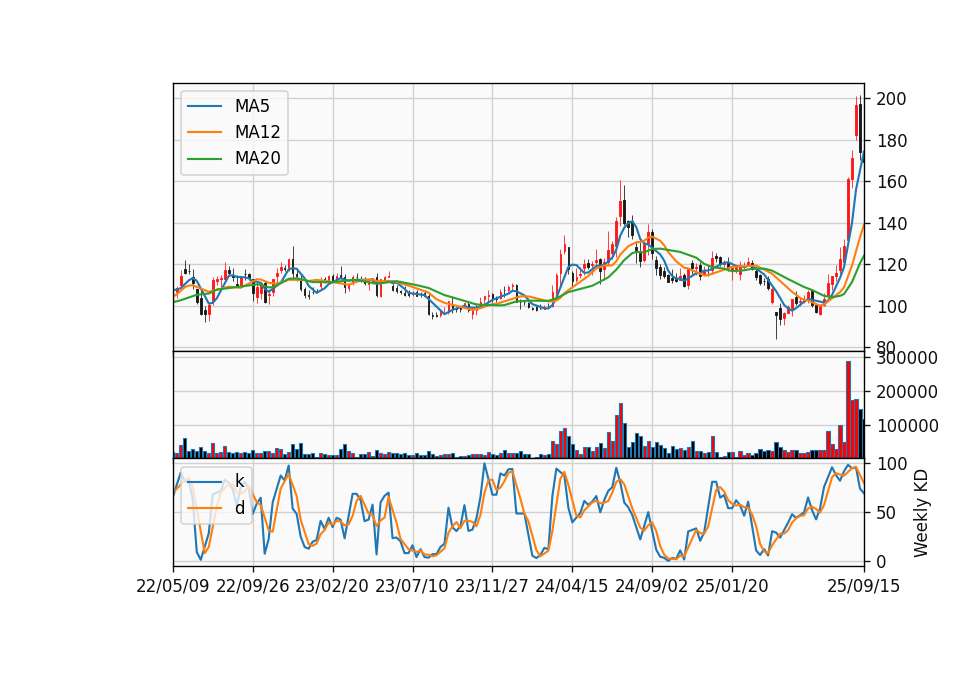Click the 23/07/10 date axis label

(x=411, y=586)
